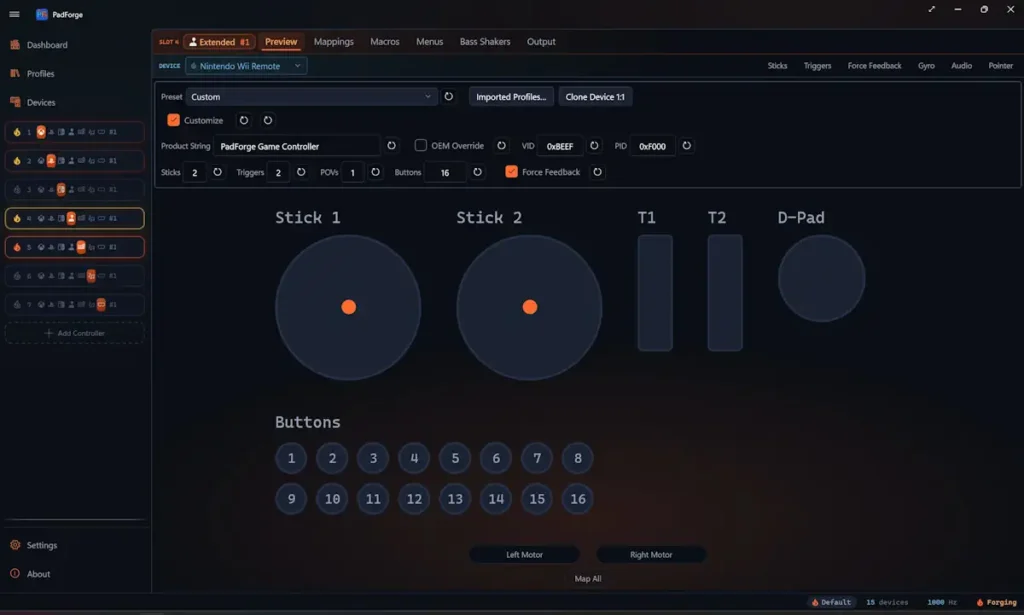Reset the PID value
Image resolution: width=1024 pixels, height=615 pixels.
click(686, 146)
